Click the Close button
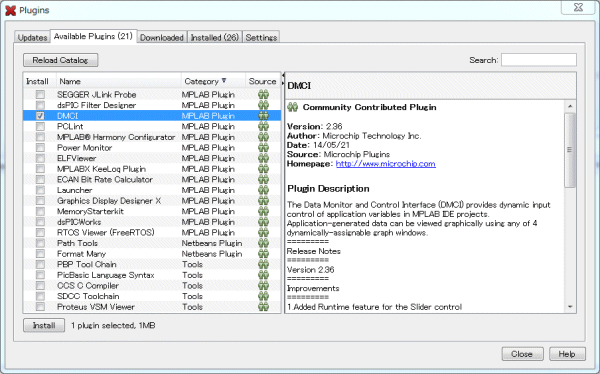The width and height of the screenshot is (600, 374). [x=522, y=354]
